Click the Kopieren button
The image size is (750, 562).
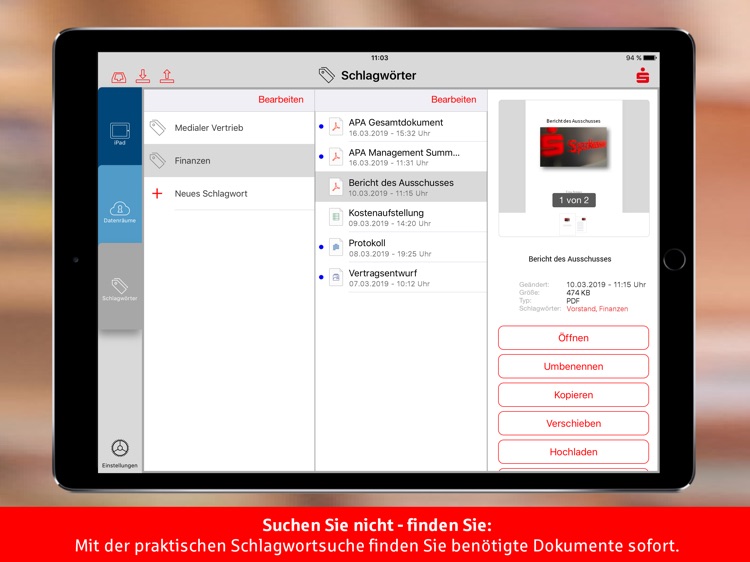574,395
